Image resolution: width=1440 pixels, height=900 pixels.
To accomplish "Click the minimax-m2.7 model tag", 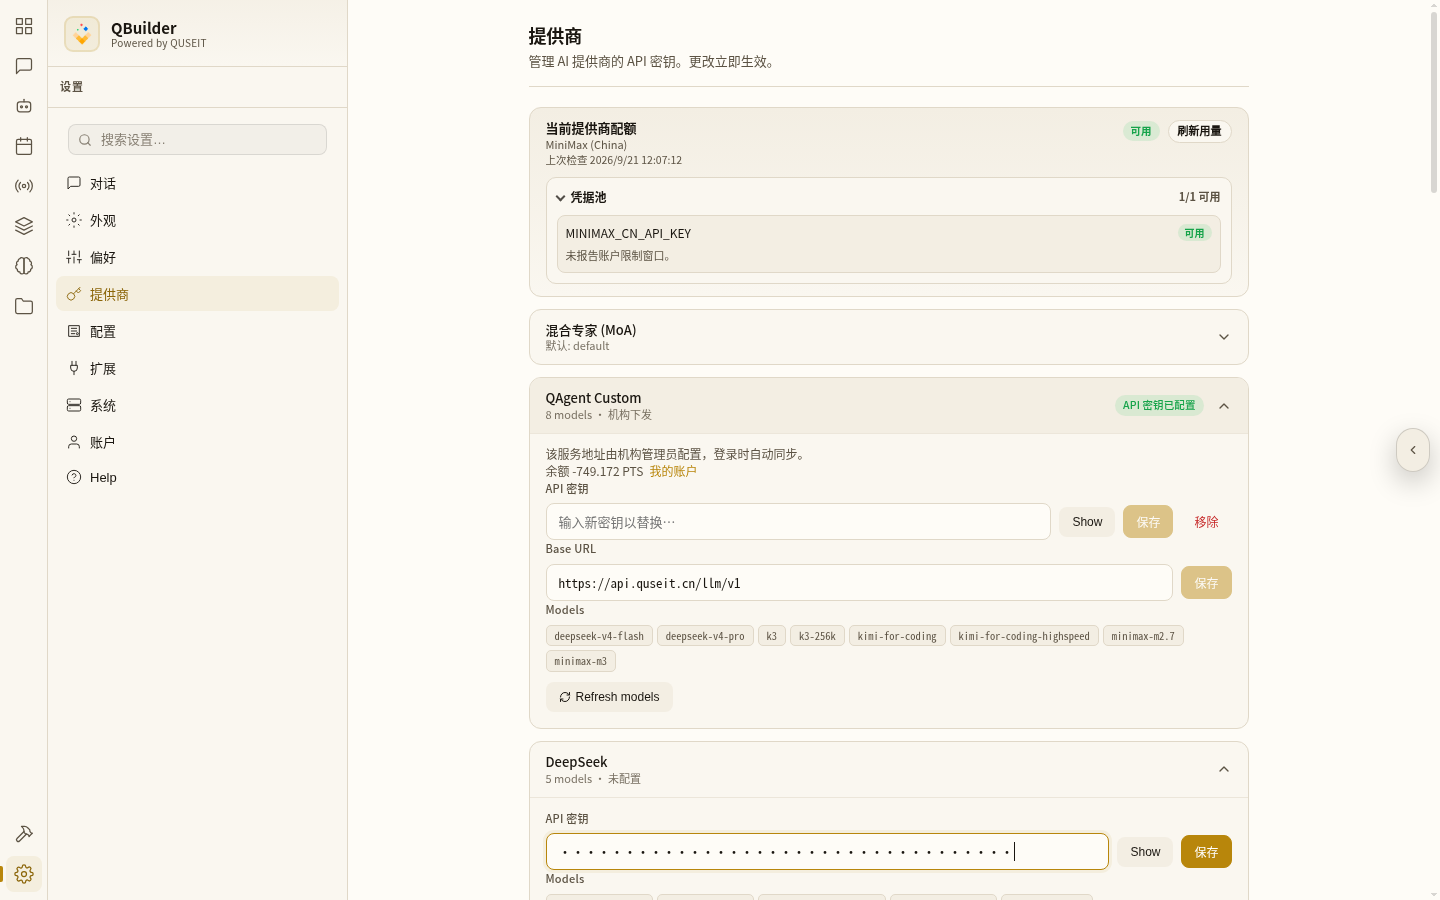I will pos(1143,636).
